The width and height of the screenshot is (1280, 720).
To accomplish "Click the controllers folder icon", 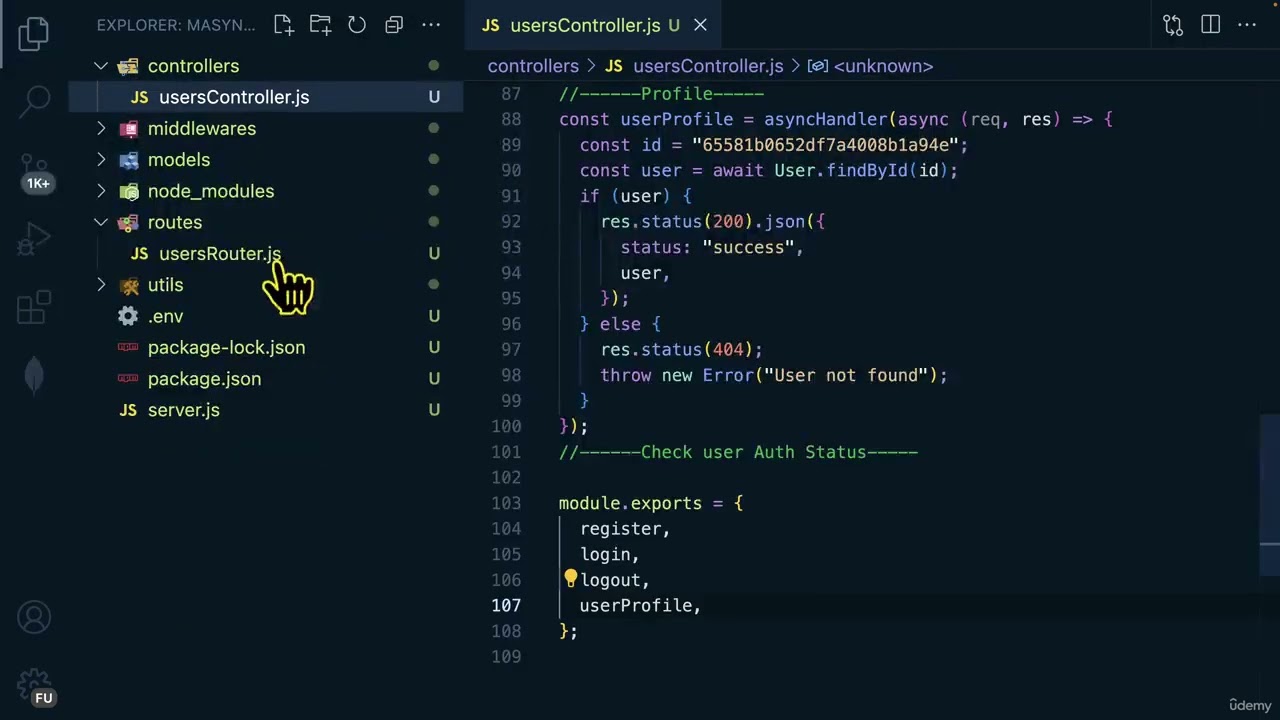I will click(128, 66).
